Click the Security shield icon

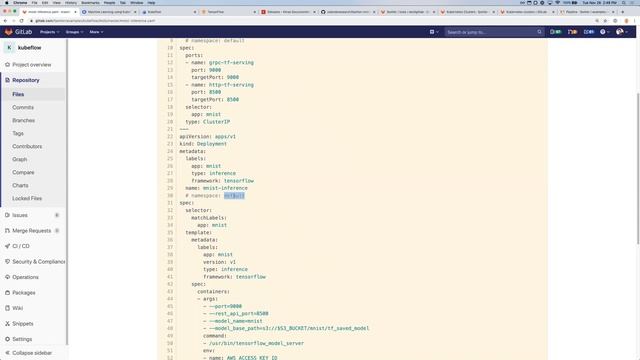(7, 262)
